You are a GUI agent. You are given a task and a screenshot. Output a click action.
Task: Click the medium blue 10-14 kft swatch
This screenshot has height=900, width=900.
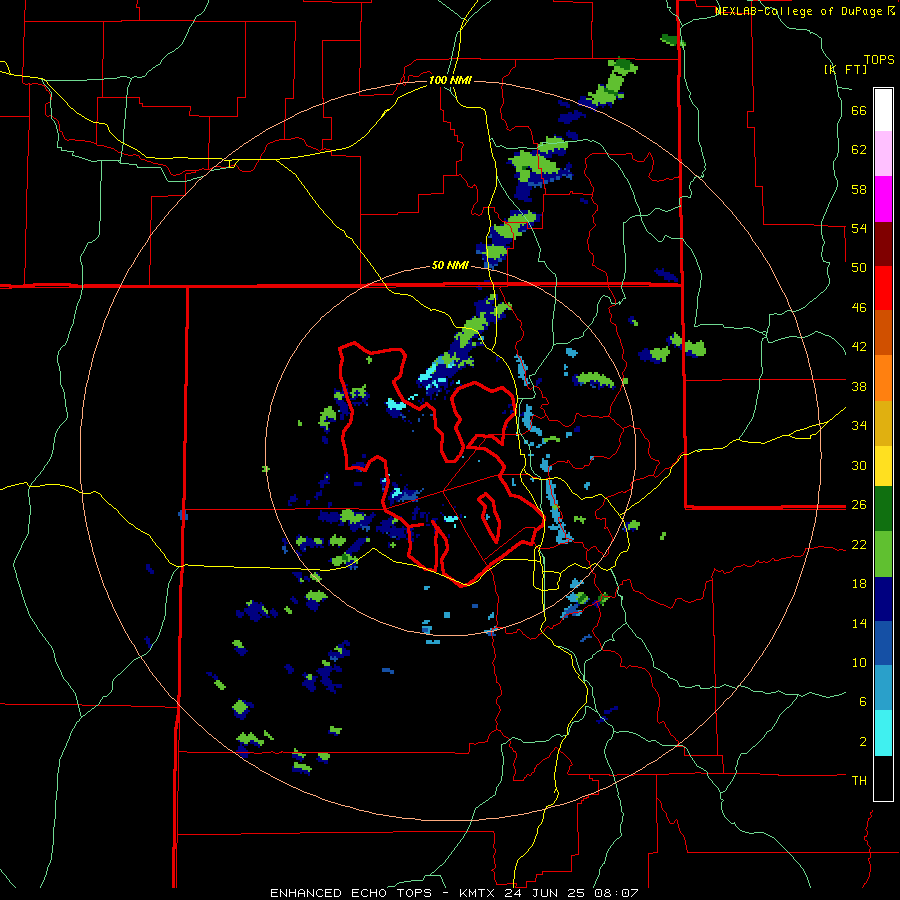click(x=883, y=643)
